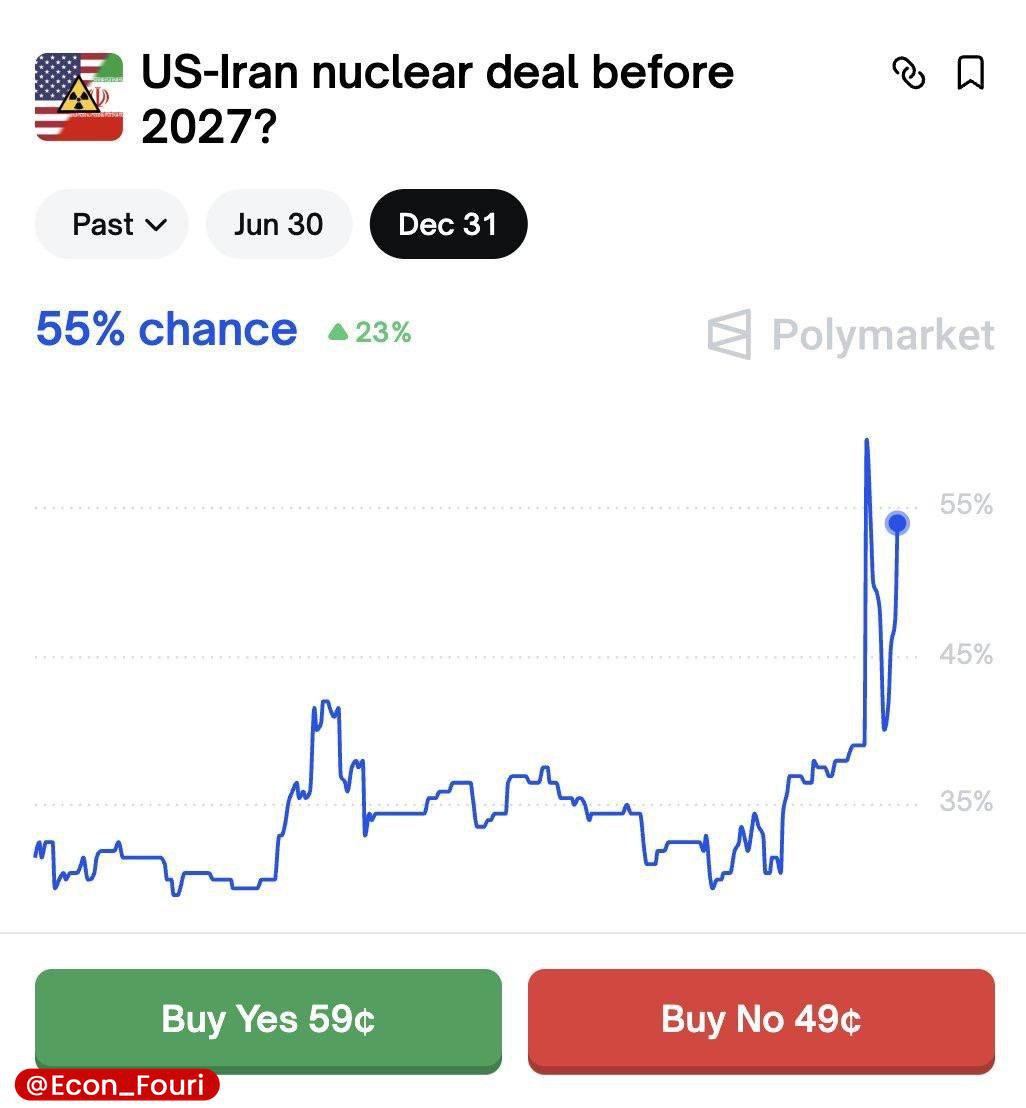Click the 45% axis label
Viewport: 1026px width, 1108px height.
966,655
